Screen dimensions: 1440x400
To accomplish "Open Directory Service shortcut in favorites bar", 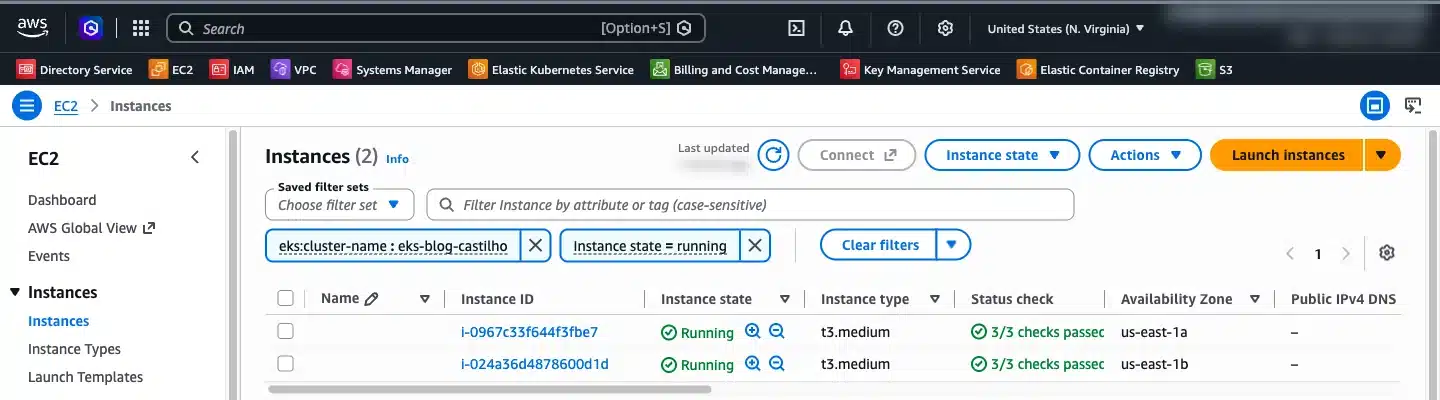I will (75, 70).
